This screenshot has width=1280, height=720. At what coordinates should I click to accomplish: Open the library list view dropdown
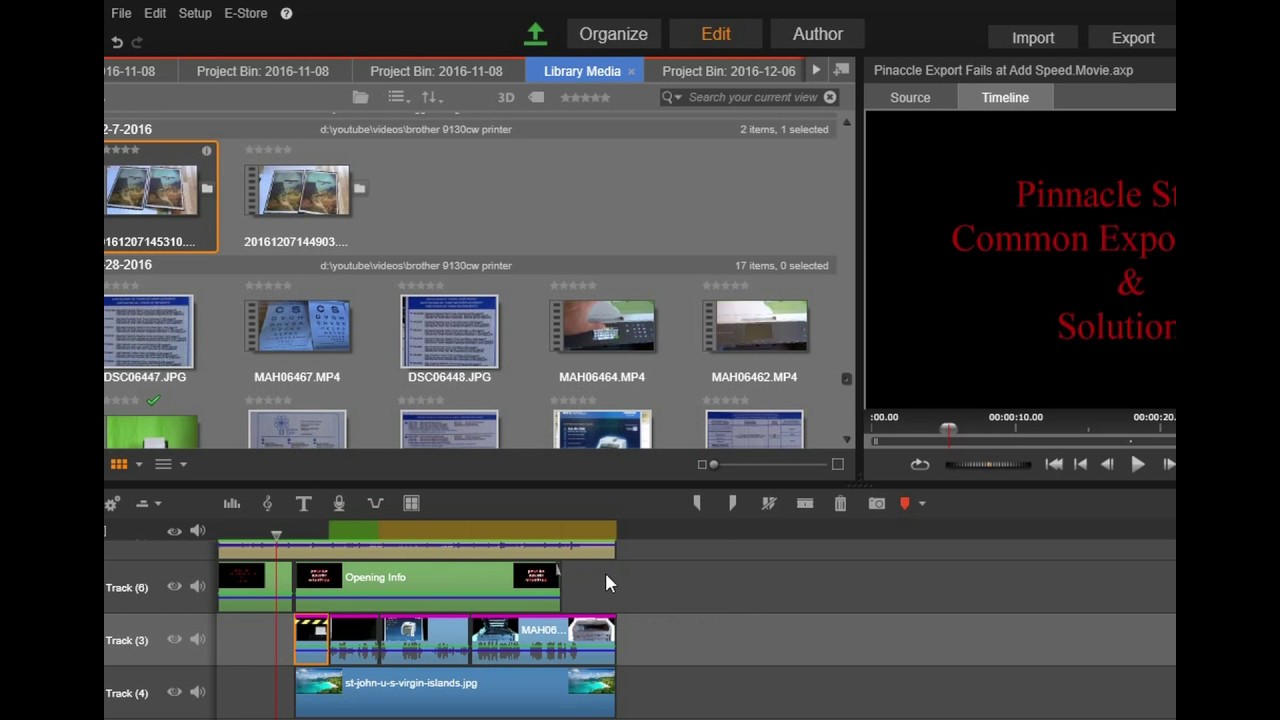point(170,464)
